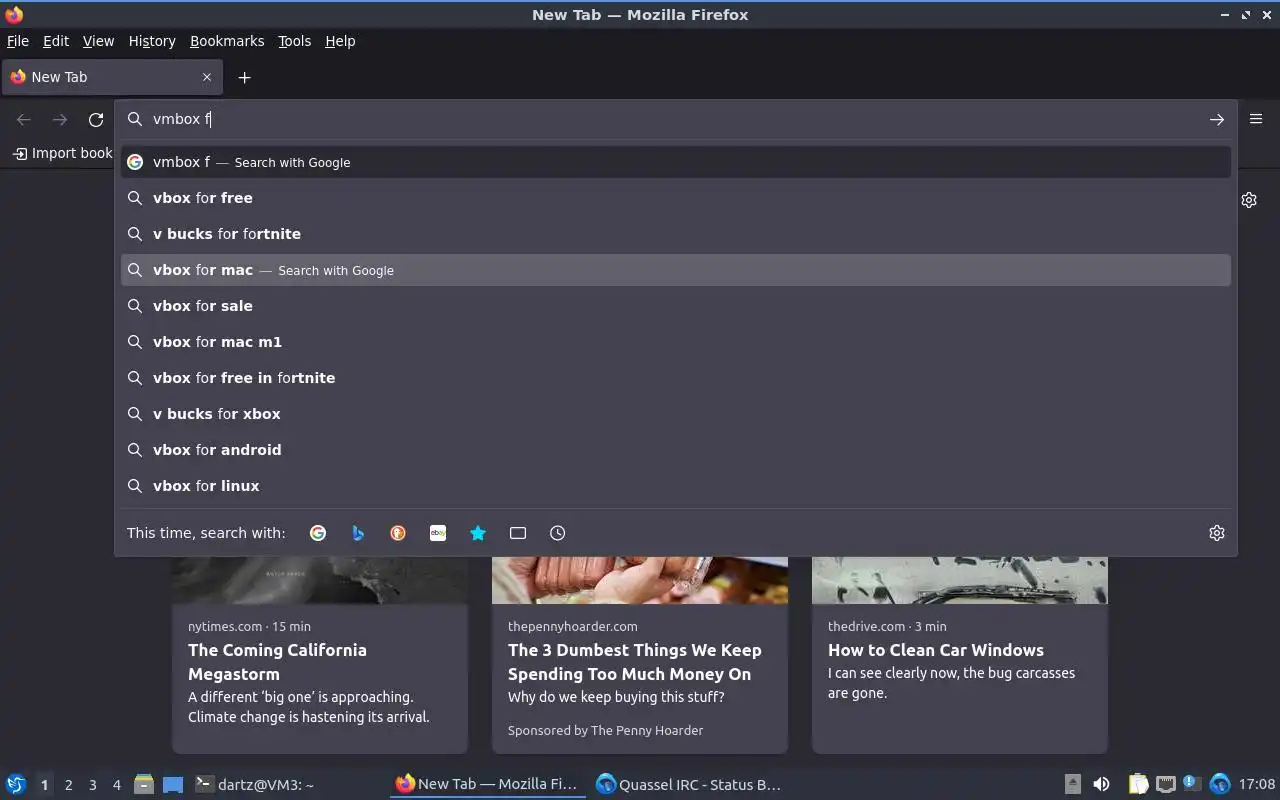This screenshot has width=1280, height=800.
Task: Select 'vmbox f — Search with Google' suggestion
Action: click(676, 162)
